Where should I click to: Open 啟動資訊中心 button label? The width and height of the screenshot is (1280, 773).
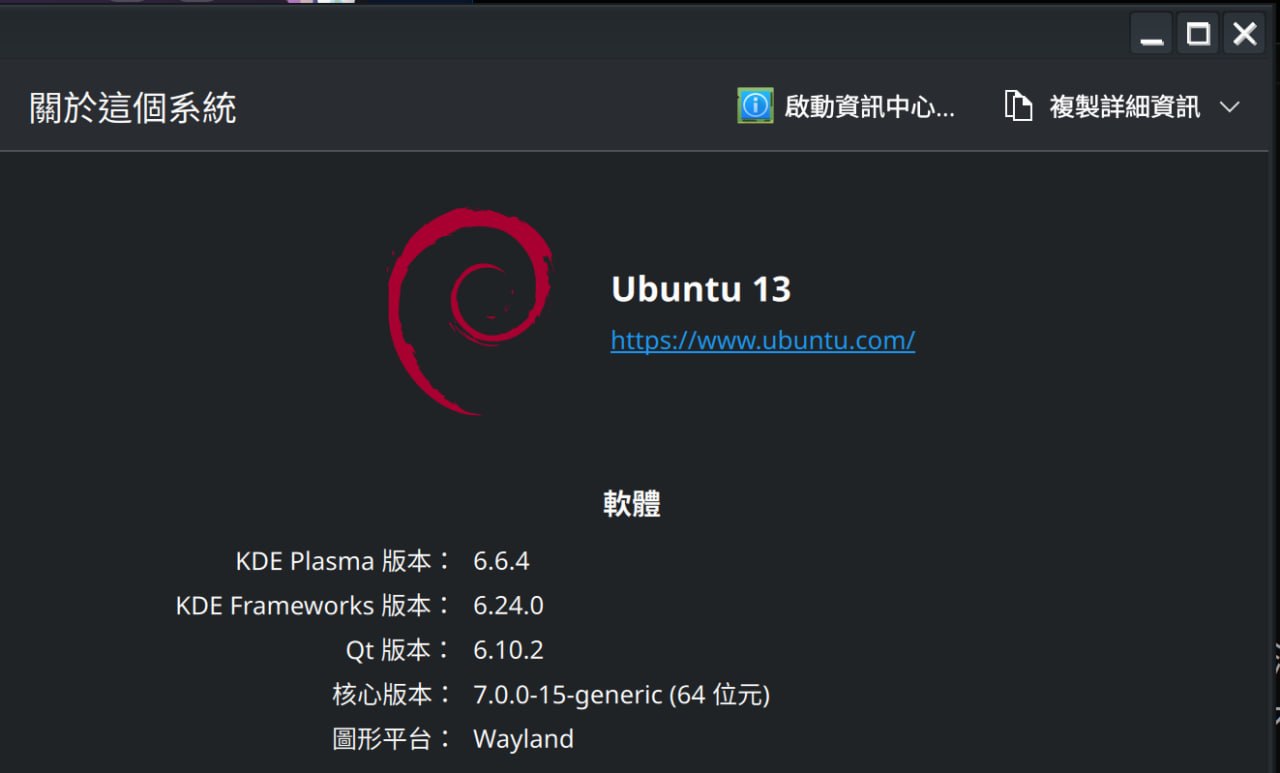[x=869, y=107]
